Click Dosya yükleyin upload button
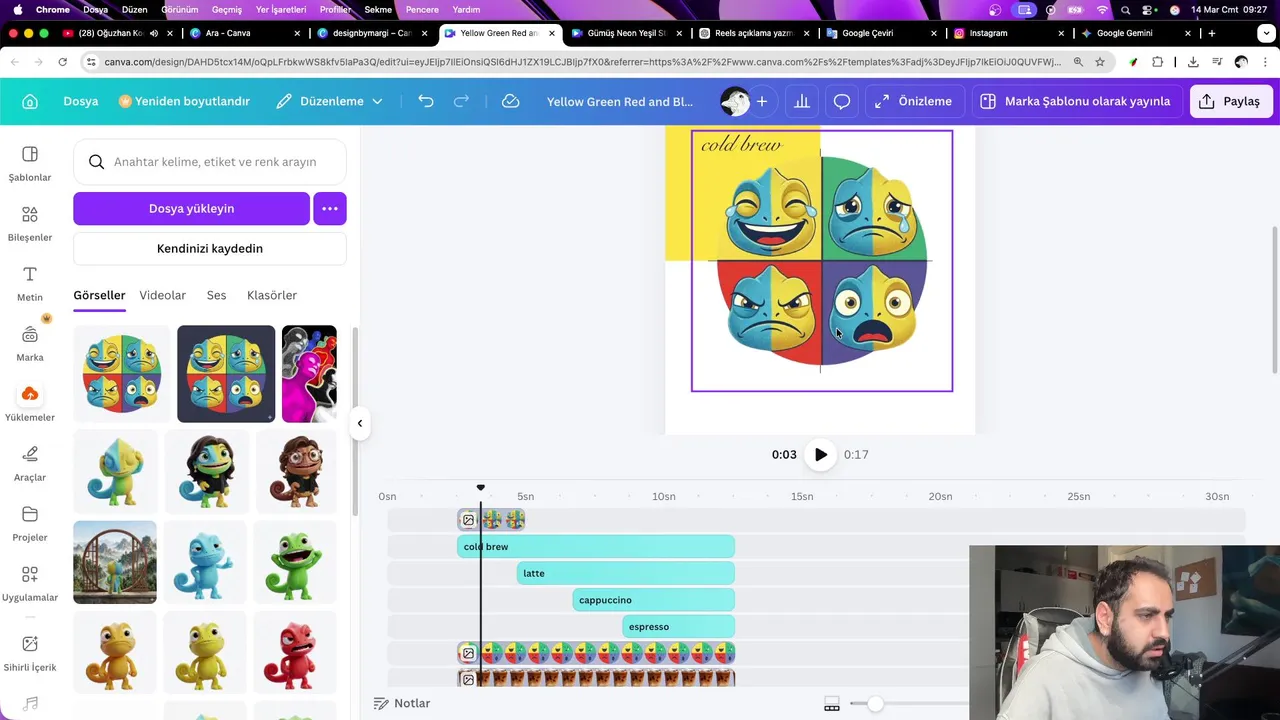1280x720 pixels. (x=191, y=208)
